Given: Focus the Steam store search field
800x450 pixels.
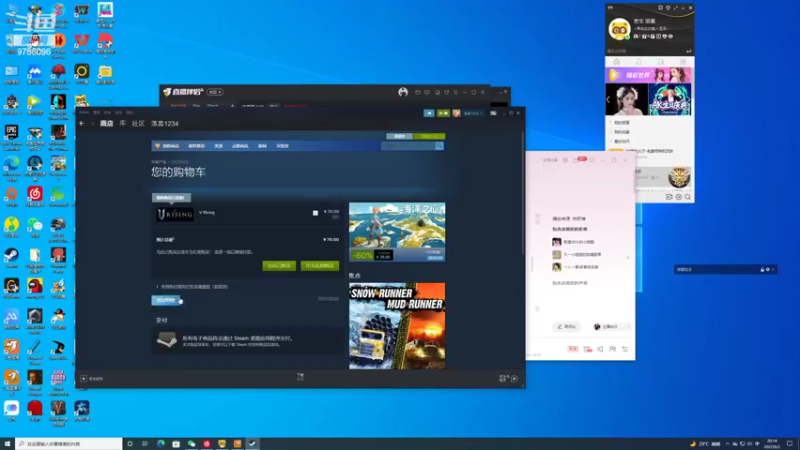Looking at the screenshot, I should [408, 146].
